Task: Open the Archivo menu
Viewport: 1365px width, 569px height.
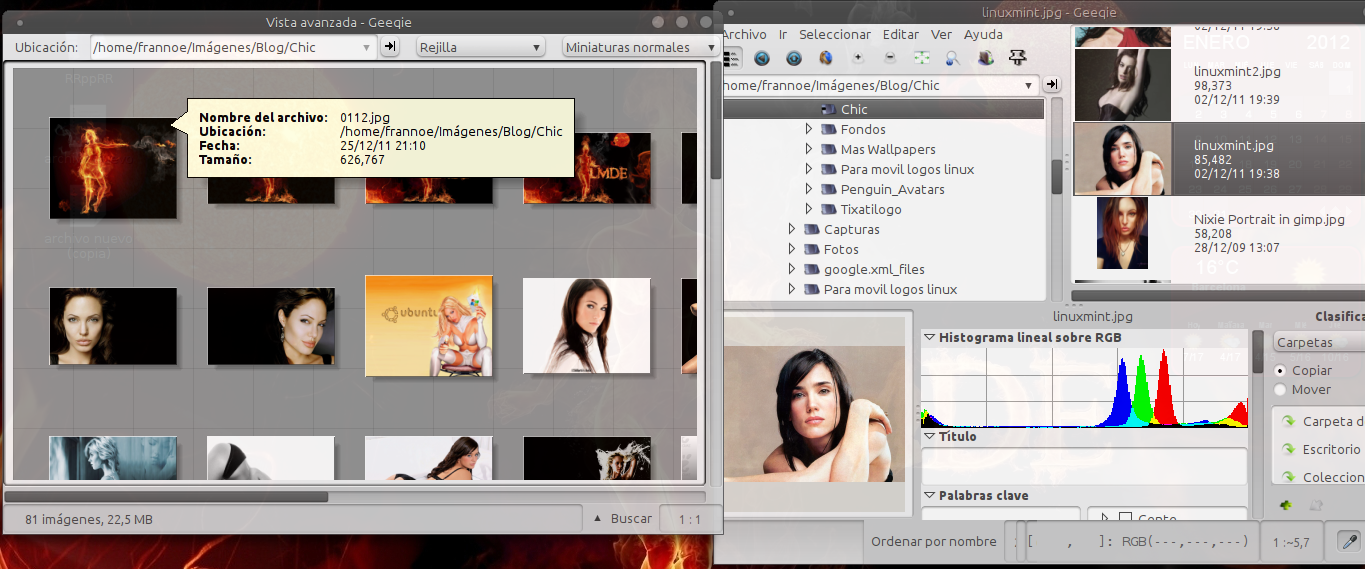Action: click(744, 34)
